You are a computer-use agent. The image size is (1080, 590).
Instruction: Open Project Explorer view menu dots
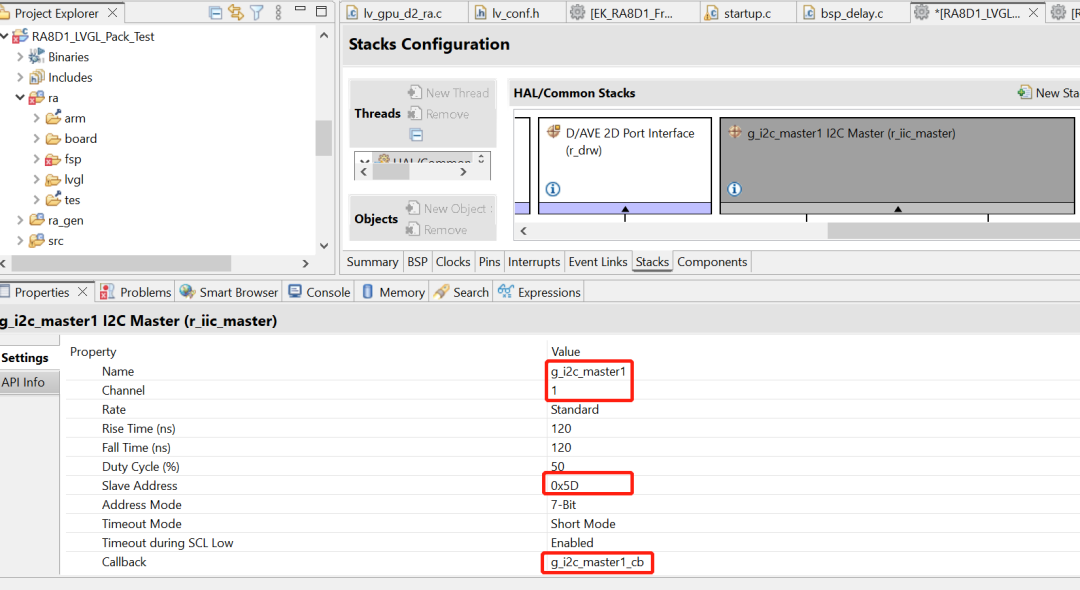pyautogui.click(x=278, y=12)
